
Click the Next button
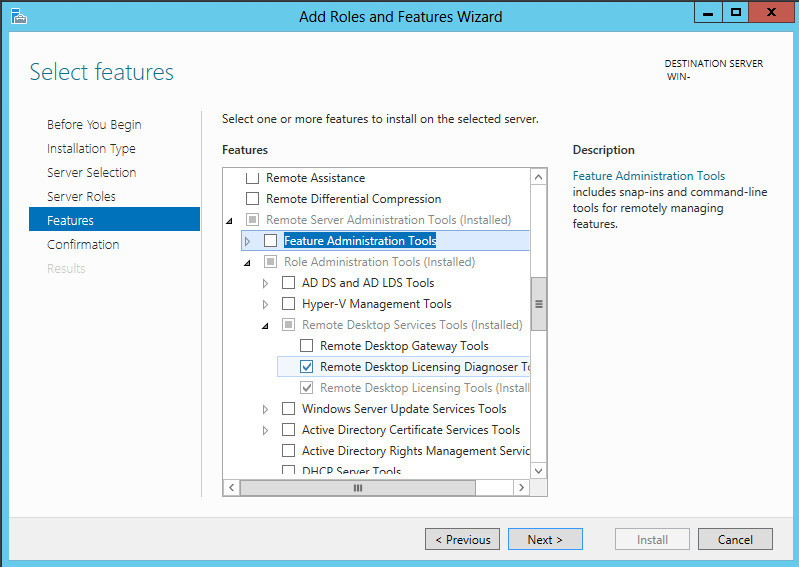tap(545, 539)
